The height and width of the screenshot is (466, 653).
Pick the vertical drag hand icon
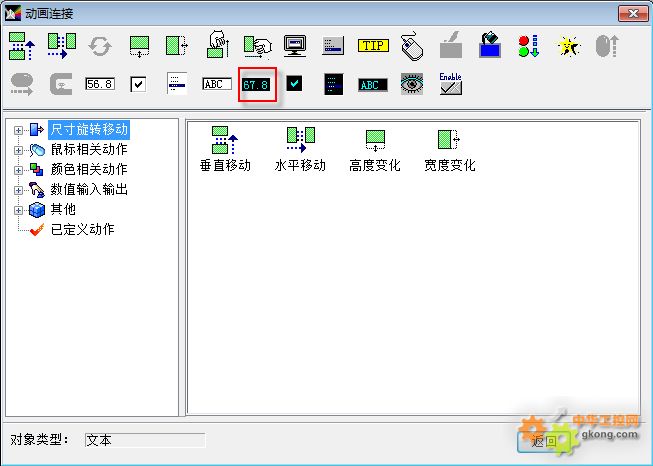click(218, 45)
